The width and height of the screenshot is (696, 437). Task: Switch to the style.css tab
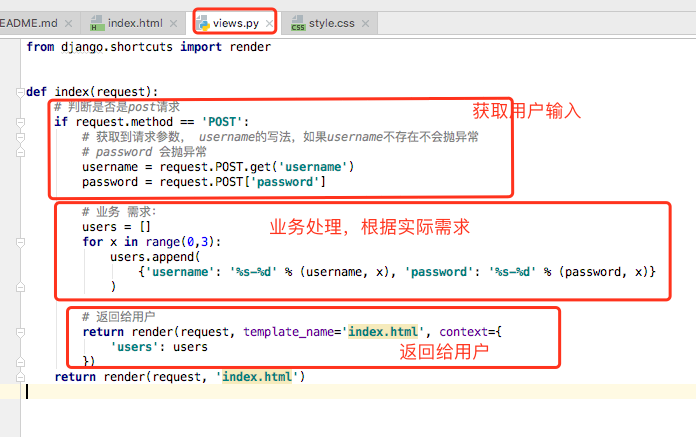(332, 23)
